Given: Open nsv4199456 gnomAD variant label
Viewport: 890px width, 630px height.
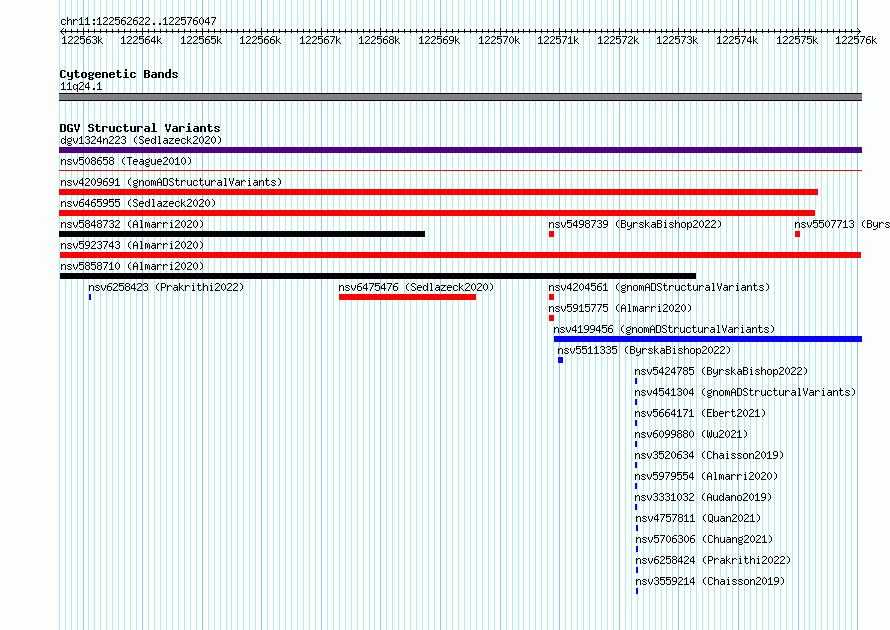Looking at the screenshot, I should click(x=664, y=329).
